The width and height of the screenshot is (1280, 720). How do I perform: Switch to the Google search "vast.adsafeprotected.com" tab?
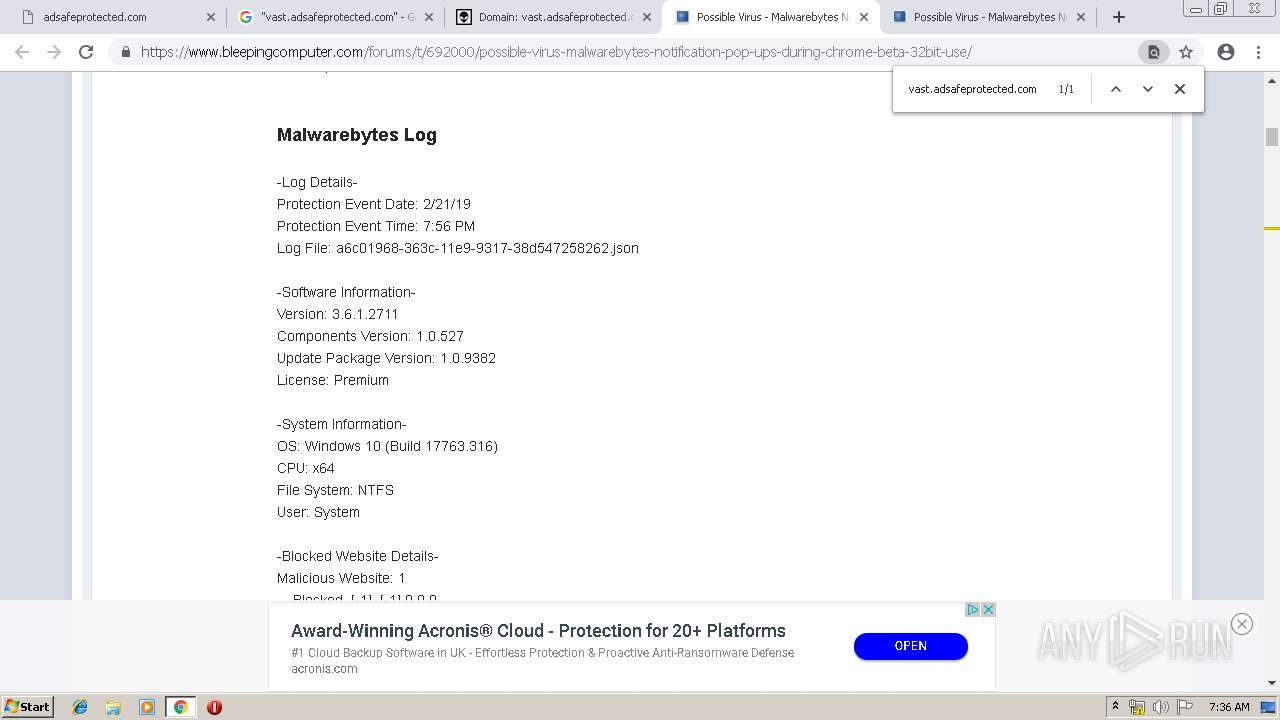point(333,17)
